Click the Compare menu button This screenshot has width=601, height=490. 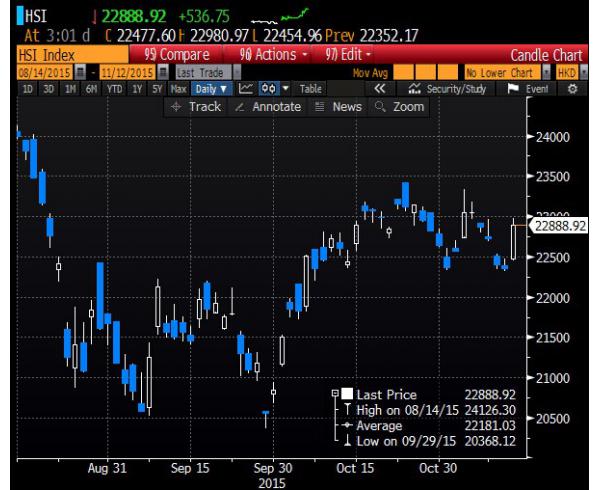(177, 55)
